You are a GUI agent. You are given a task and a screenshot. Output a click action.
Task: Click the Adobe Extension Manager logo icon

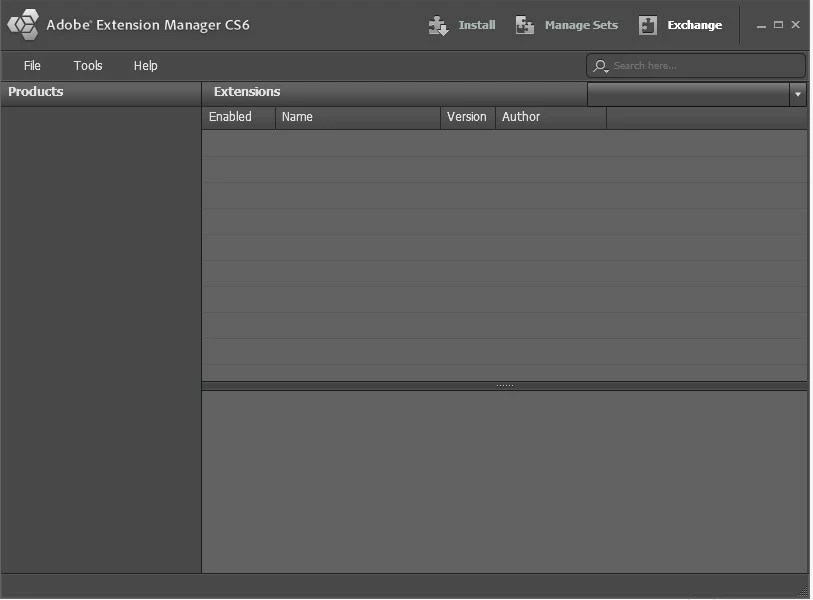pyautogui.click(x=23, y=24)
